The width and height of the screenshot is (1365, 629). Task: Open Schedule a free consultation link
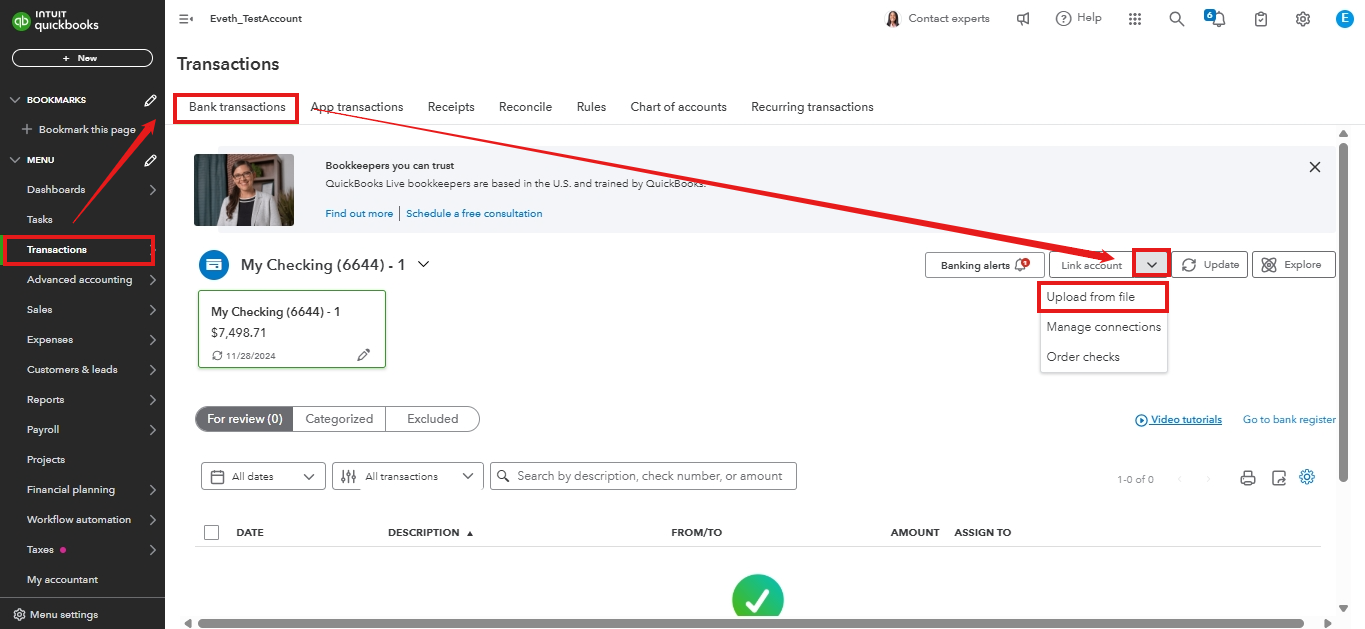click(474, 213)
